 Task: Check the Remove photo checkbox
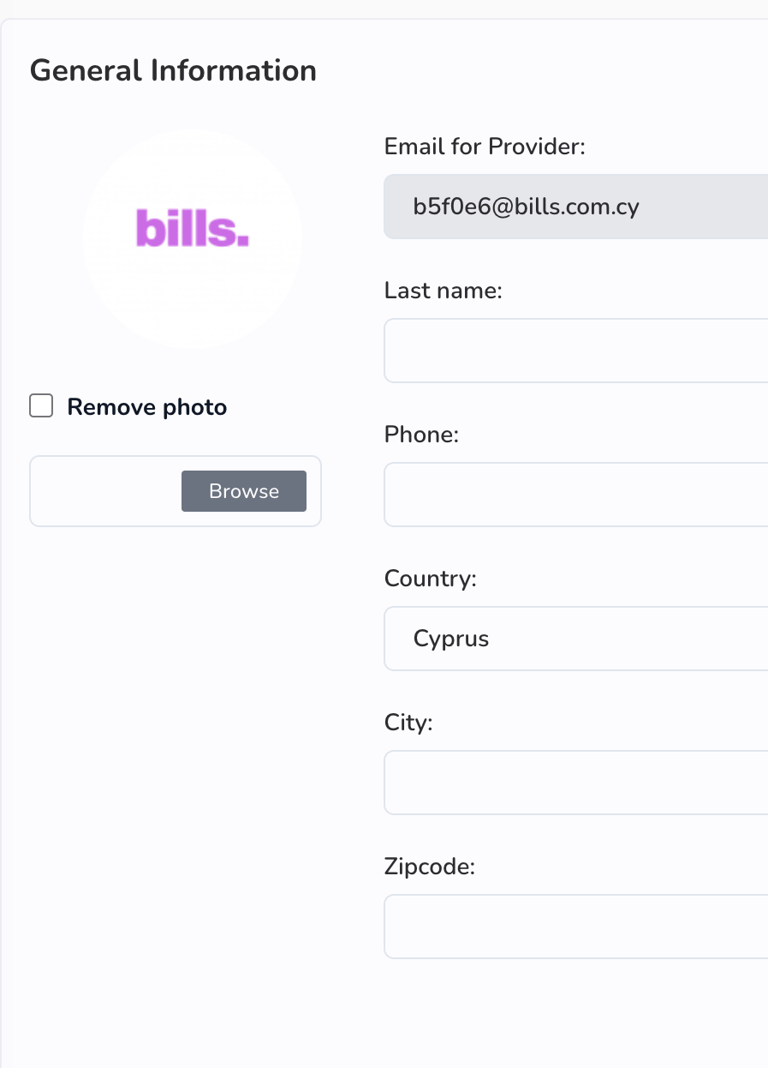[x=41, y=406]
